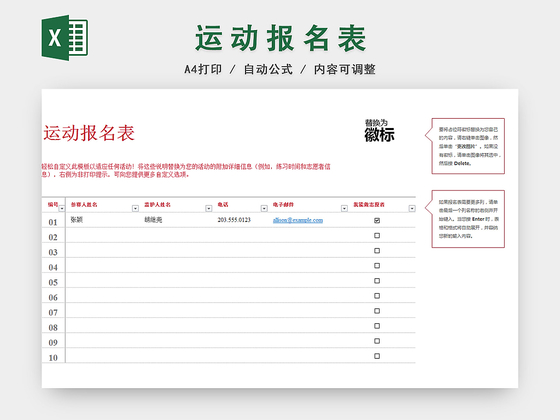
Task: Click the green Excel logo icon
Action: (x=65, y=38)
